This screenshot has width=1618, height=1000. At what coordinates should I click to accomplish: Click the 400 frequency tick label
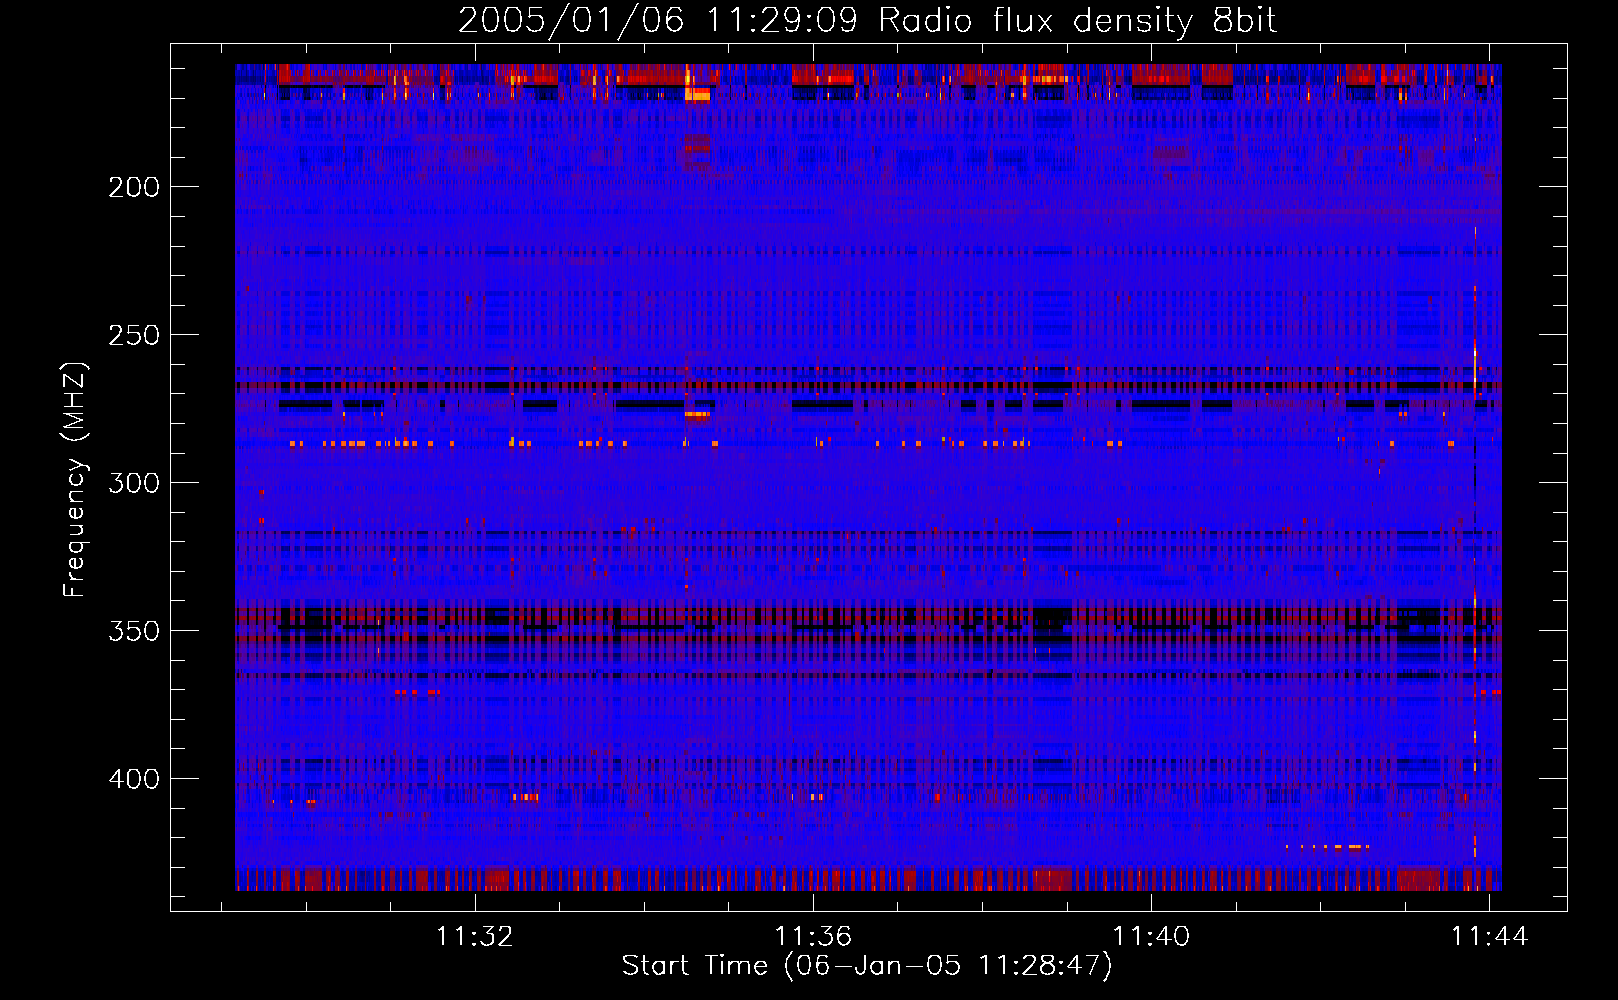click(134, 779)
